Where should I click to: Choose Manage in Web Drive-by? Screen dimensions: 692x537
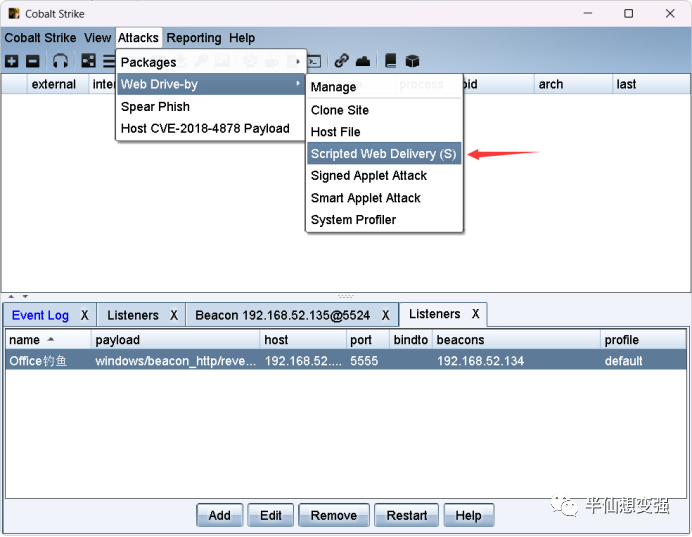tap(384, 87)
